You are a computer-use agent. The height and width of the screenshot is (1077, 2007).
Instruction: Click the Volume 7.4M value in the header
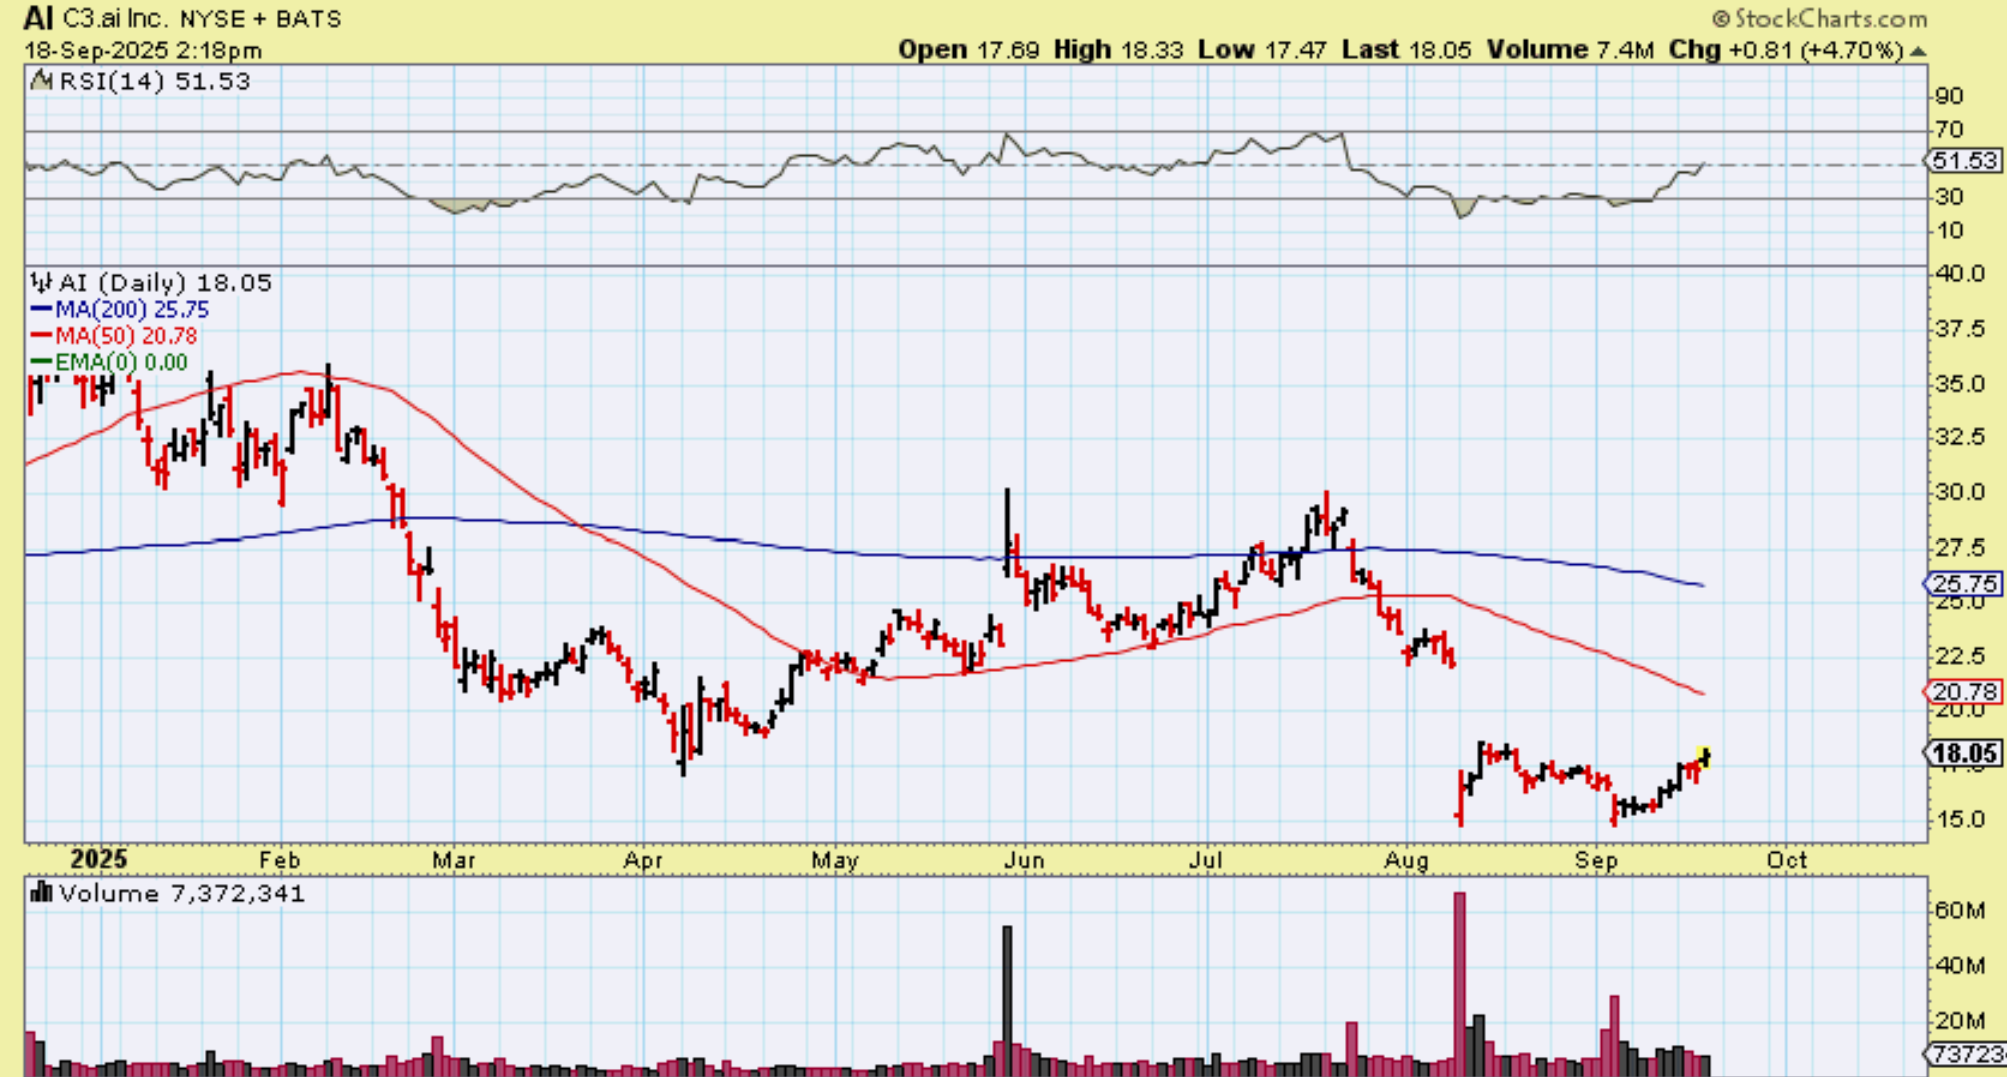click(x=1571, y=49)
